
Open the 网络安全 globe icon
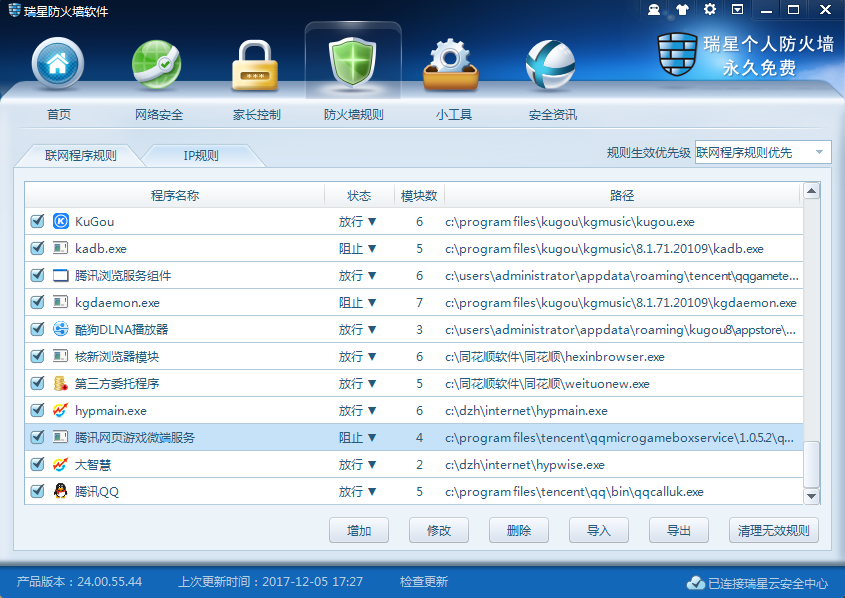click(157, 64)
